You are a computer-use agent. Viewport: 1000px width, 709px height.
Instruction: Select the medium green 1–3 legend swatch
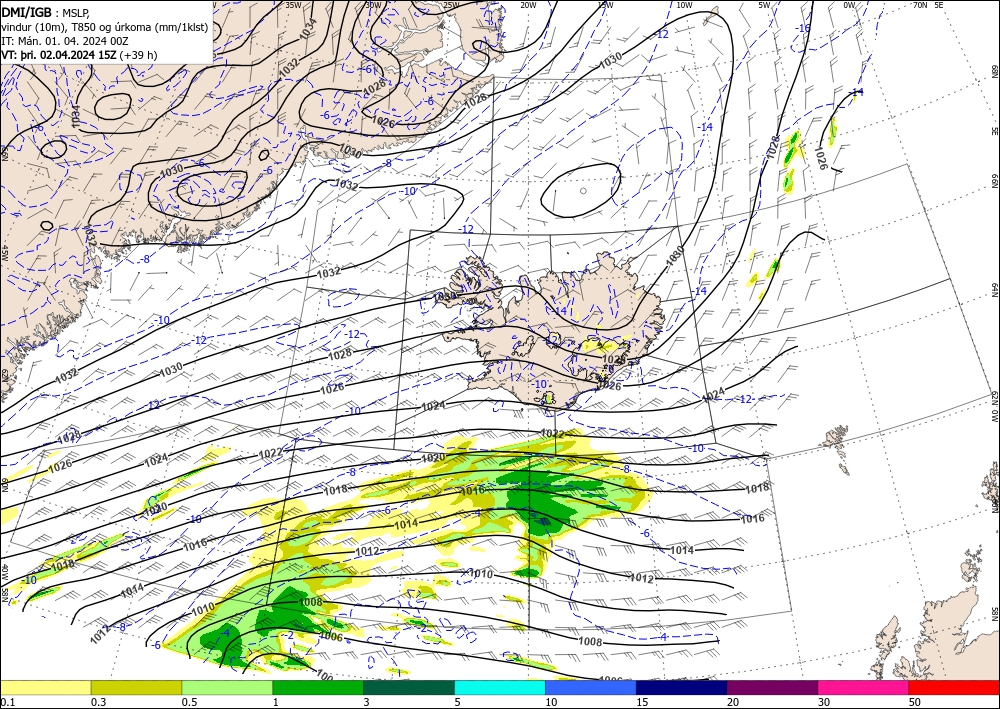pos(318,687)
